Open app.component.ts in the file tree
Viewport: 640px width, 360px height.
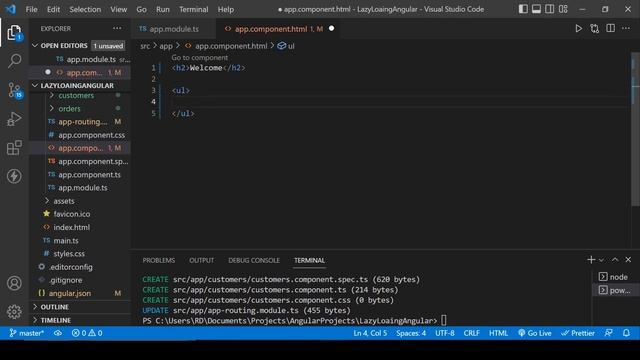[89, 175]
